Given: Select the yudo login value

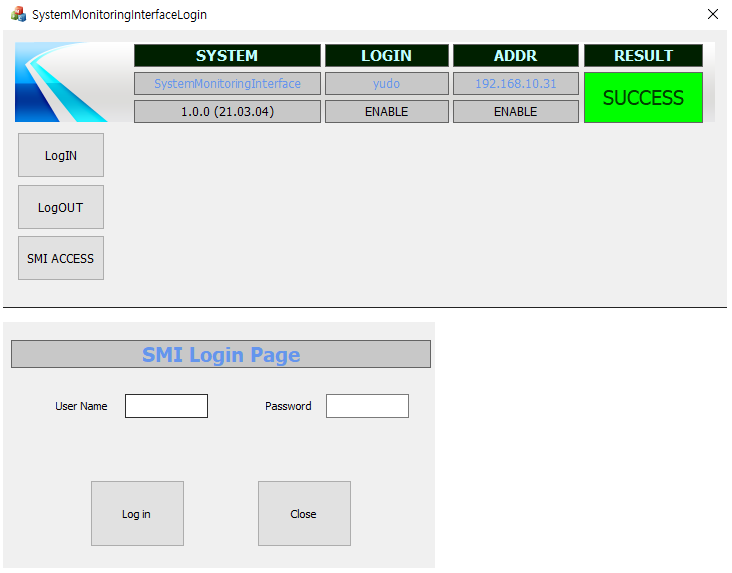Looking at the screenshot, I should (387, 84).
